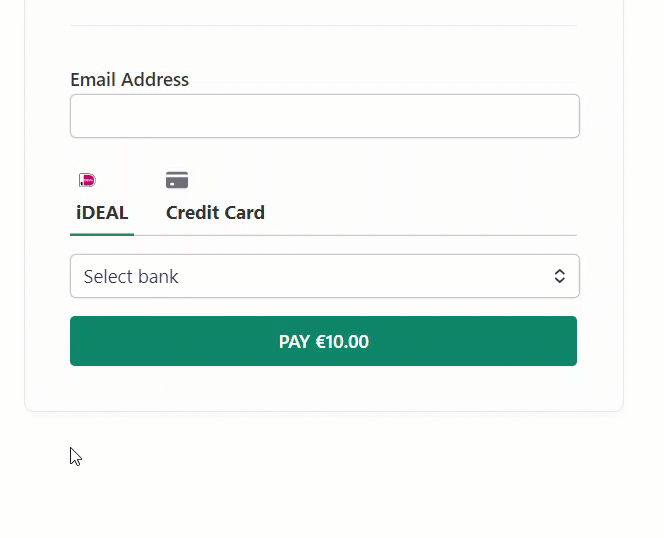This screenshot has width=664, height=538.
Task: Click the gray card glyph above Credit Card
Action: coord(177,180)
